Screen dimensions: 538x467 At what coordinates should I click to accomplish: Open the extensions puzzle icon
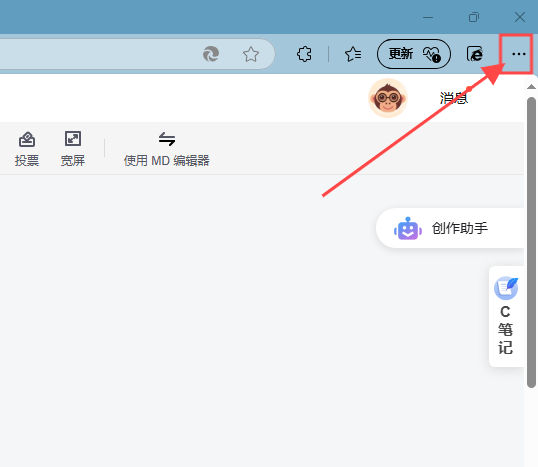[x=304, y=54]
